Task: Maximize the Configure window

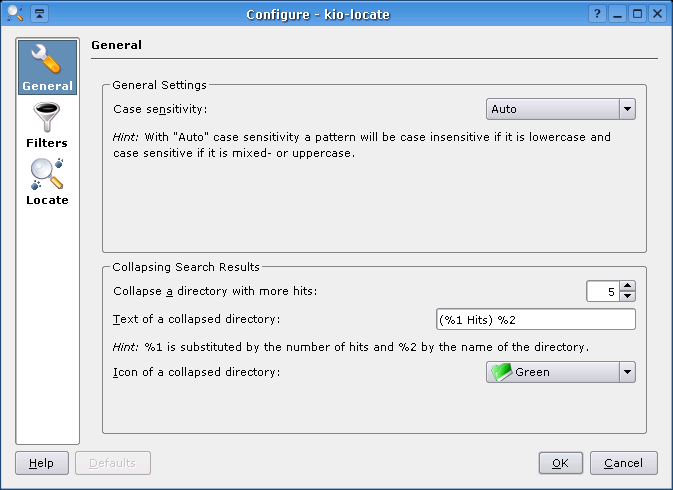Action: (637, 14)
